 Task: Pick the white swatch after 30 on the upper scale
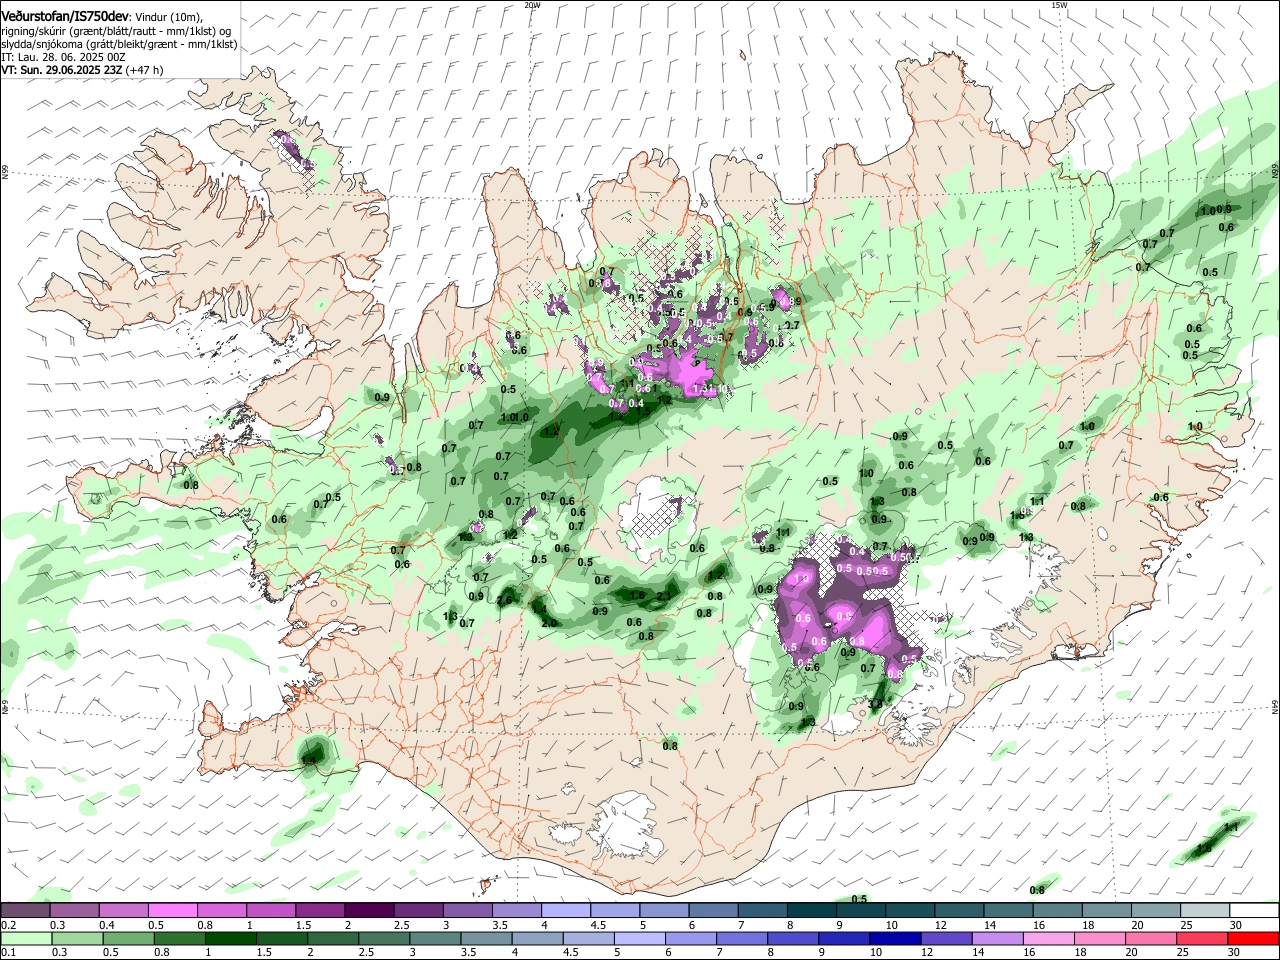tap(1254, 910)
